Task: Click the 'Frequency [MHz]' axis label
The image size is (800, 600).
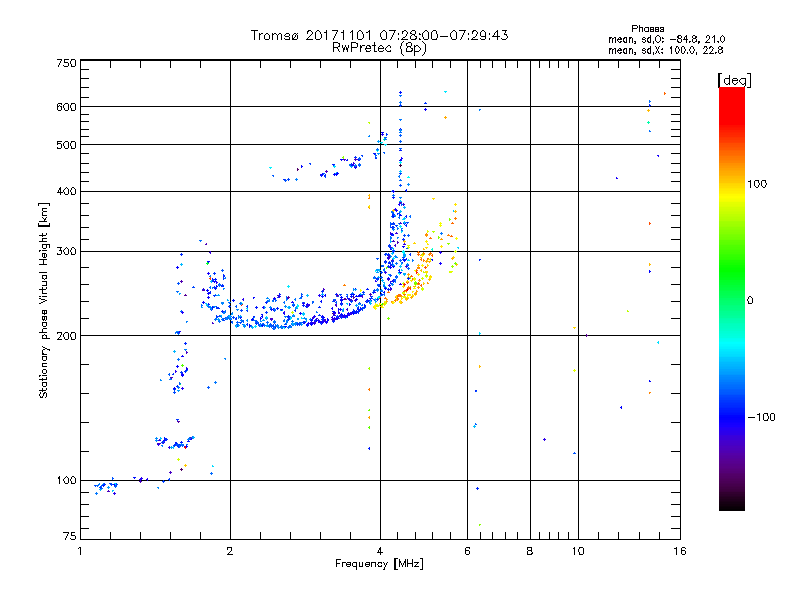Action: point(379,564)
